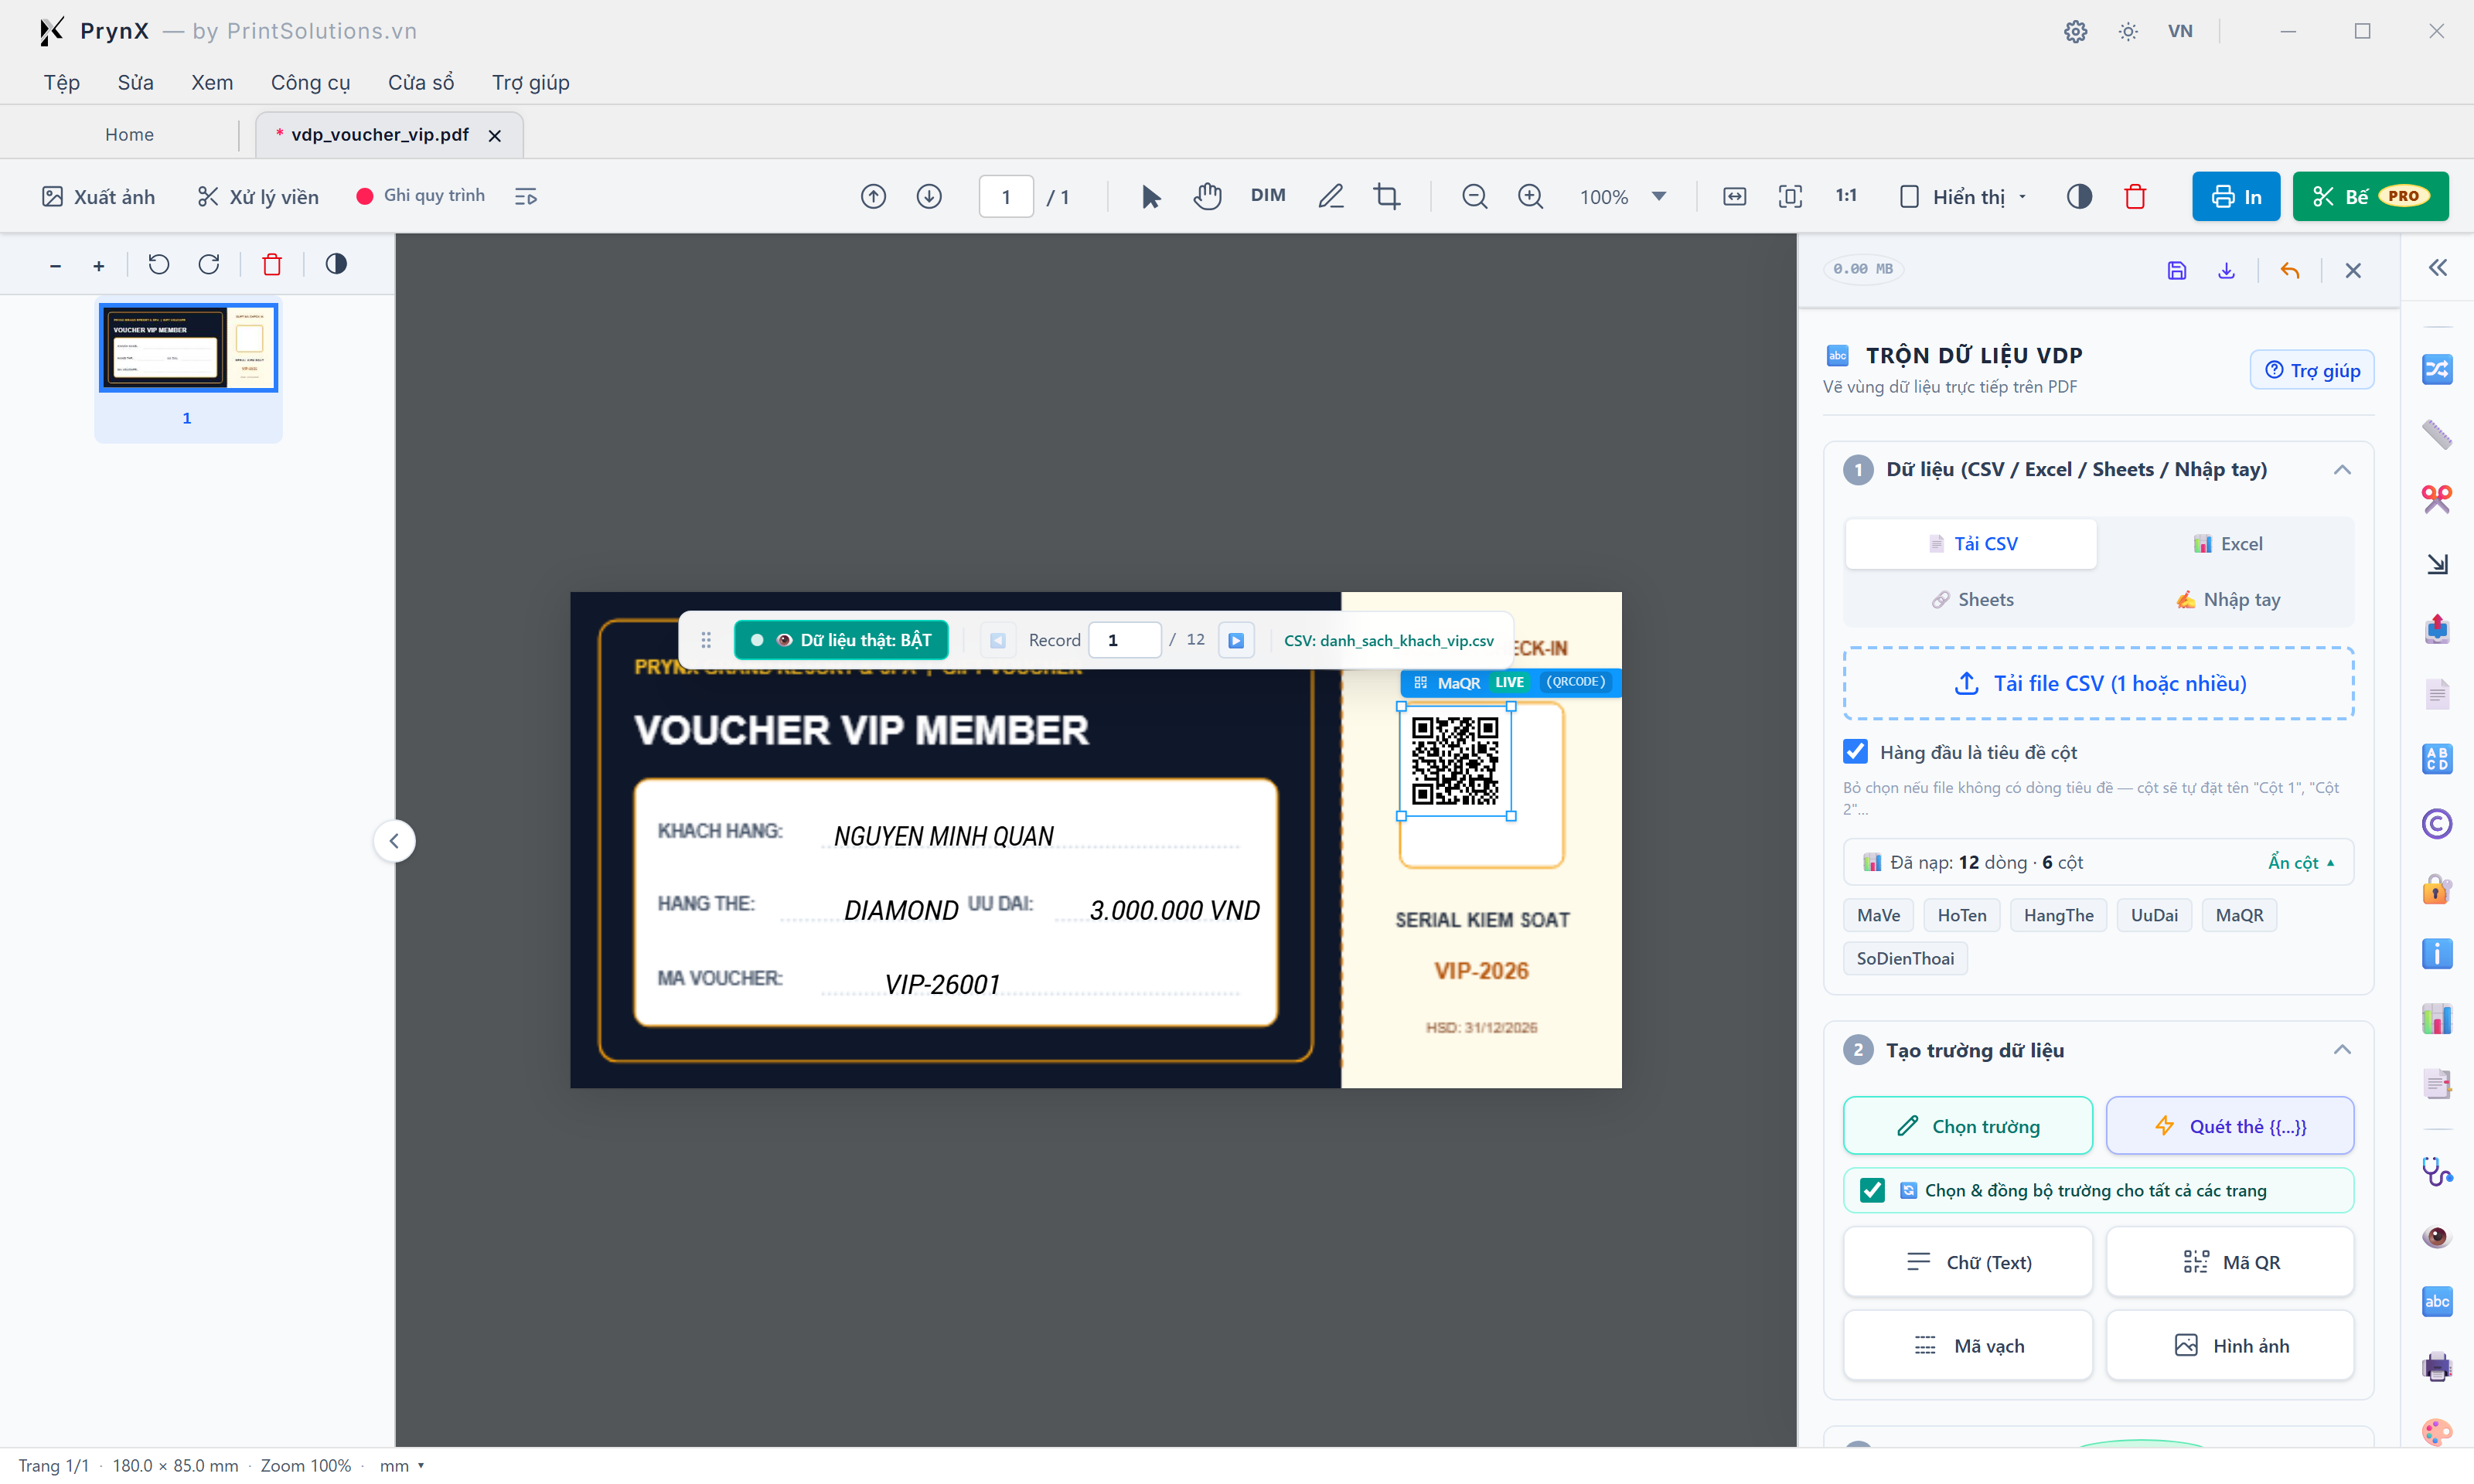Select the arrow pointer tool
The height and width of the screenshot is (1484, 2474).
pos(1151,196)
